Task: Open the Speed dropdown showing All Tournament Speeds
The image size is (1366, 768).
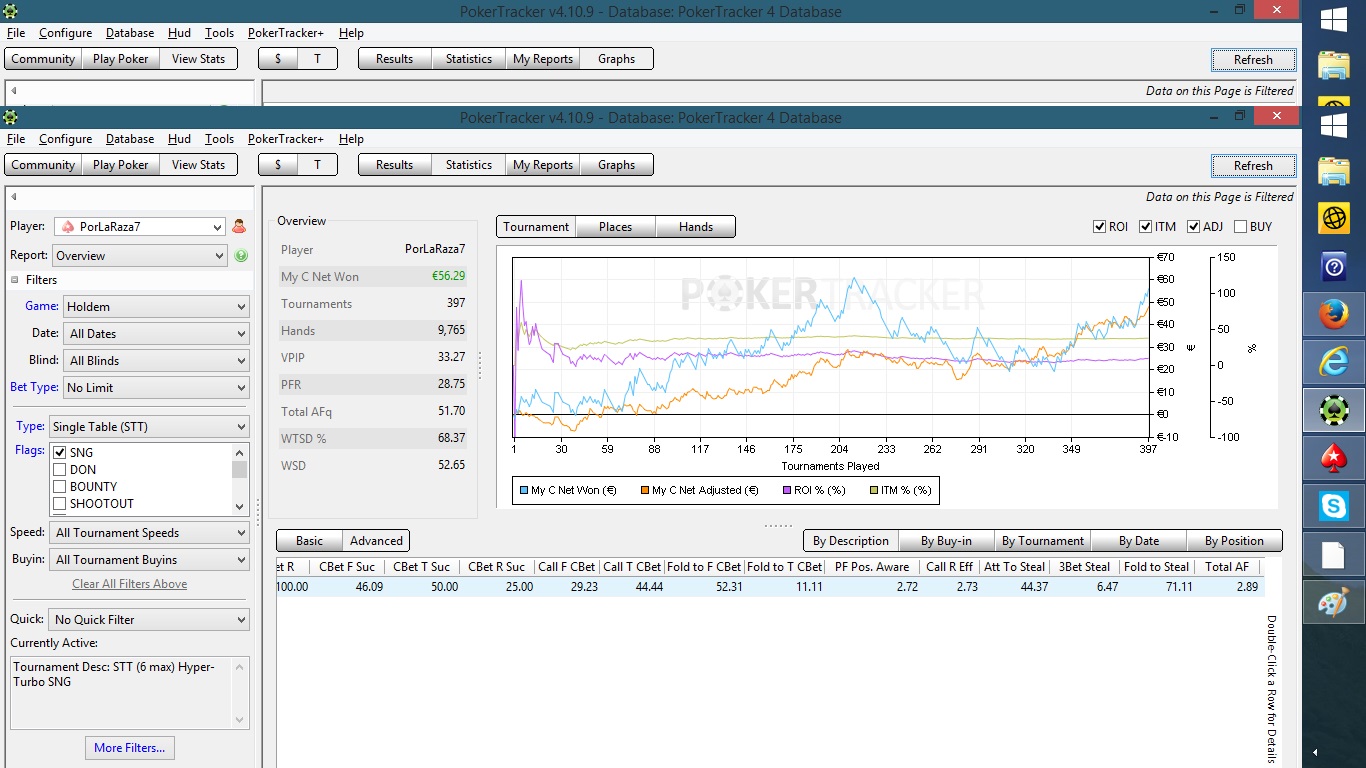Action: (150, 533)
